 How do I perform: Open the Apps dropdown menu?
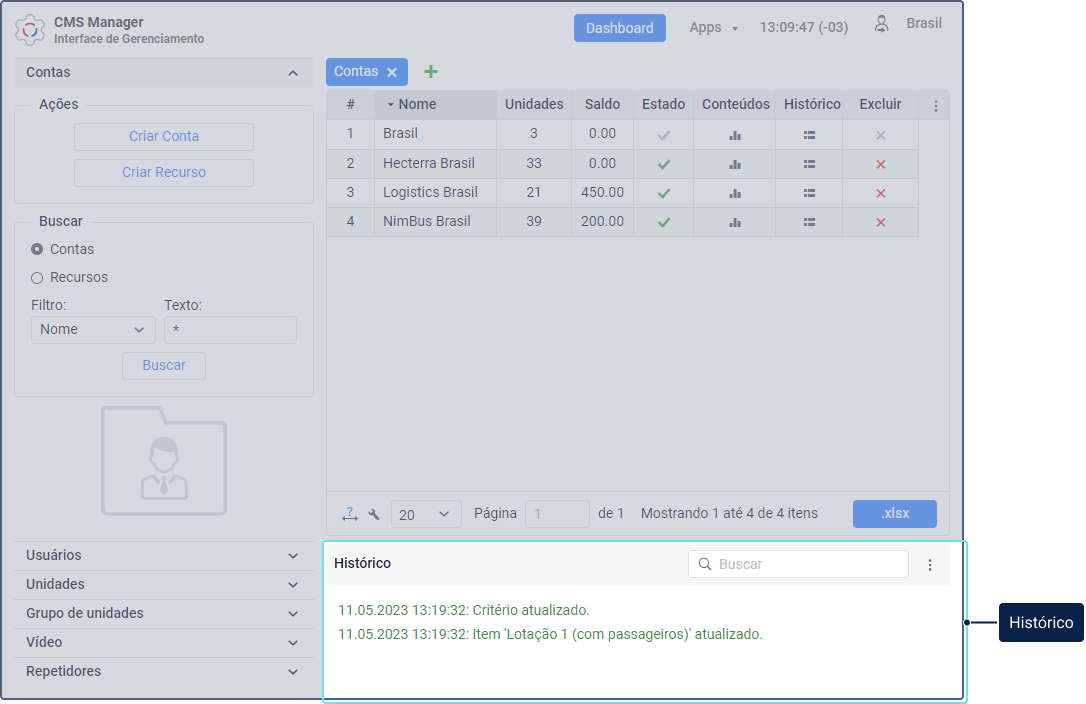pyautogui.click(x=713, y=28)
